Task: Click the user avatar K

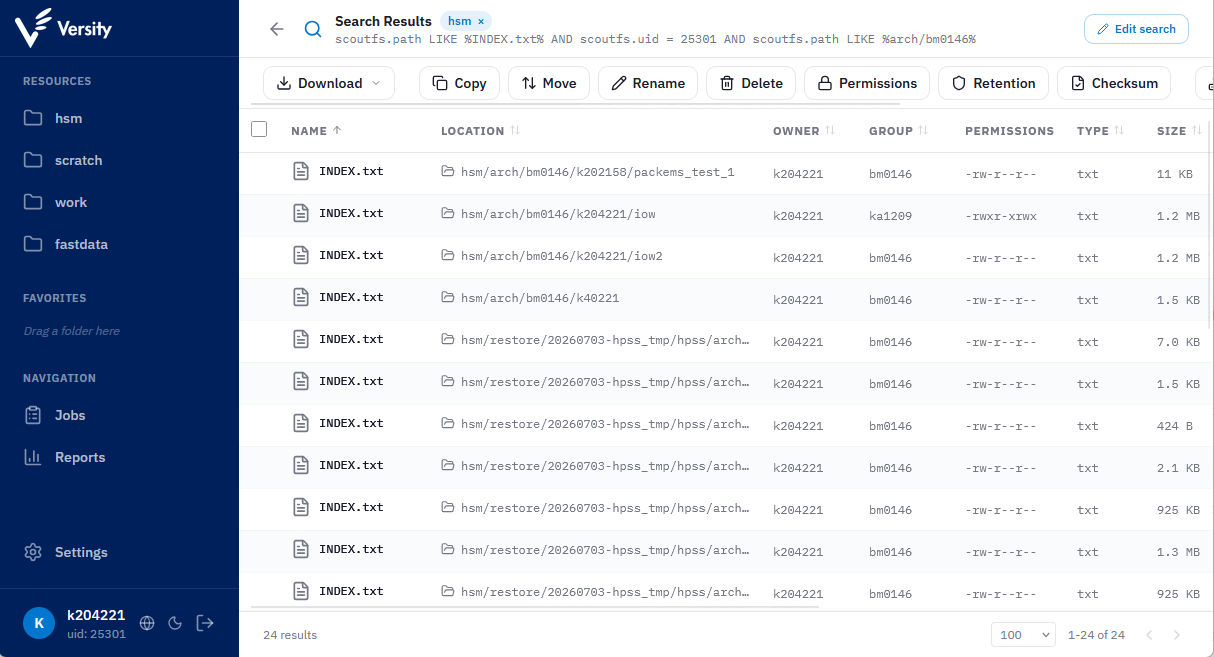Action: click(39, 623)
